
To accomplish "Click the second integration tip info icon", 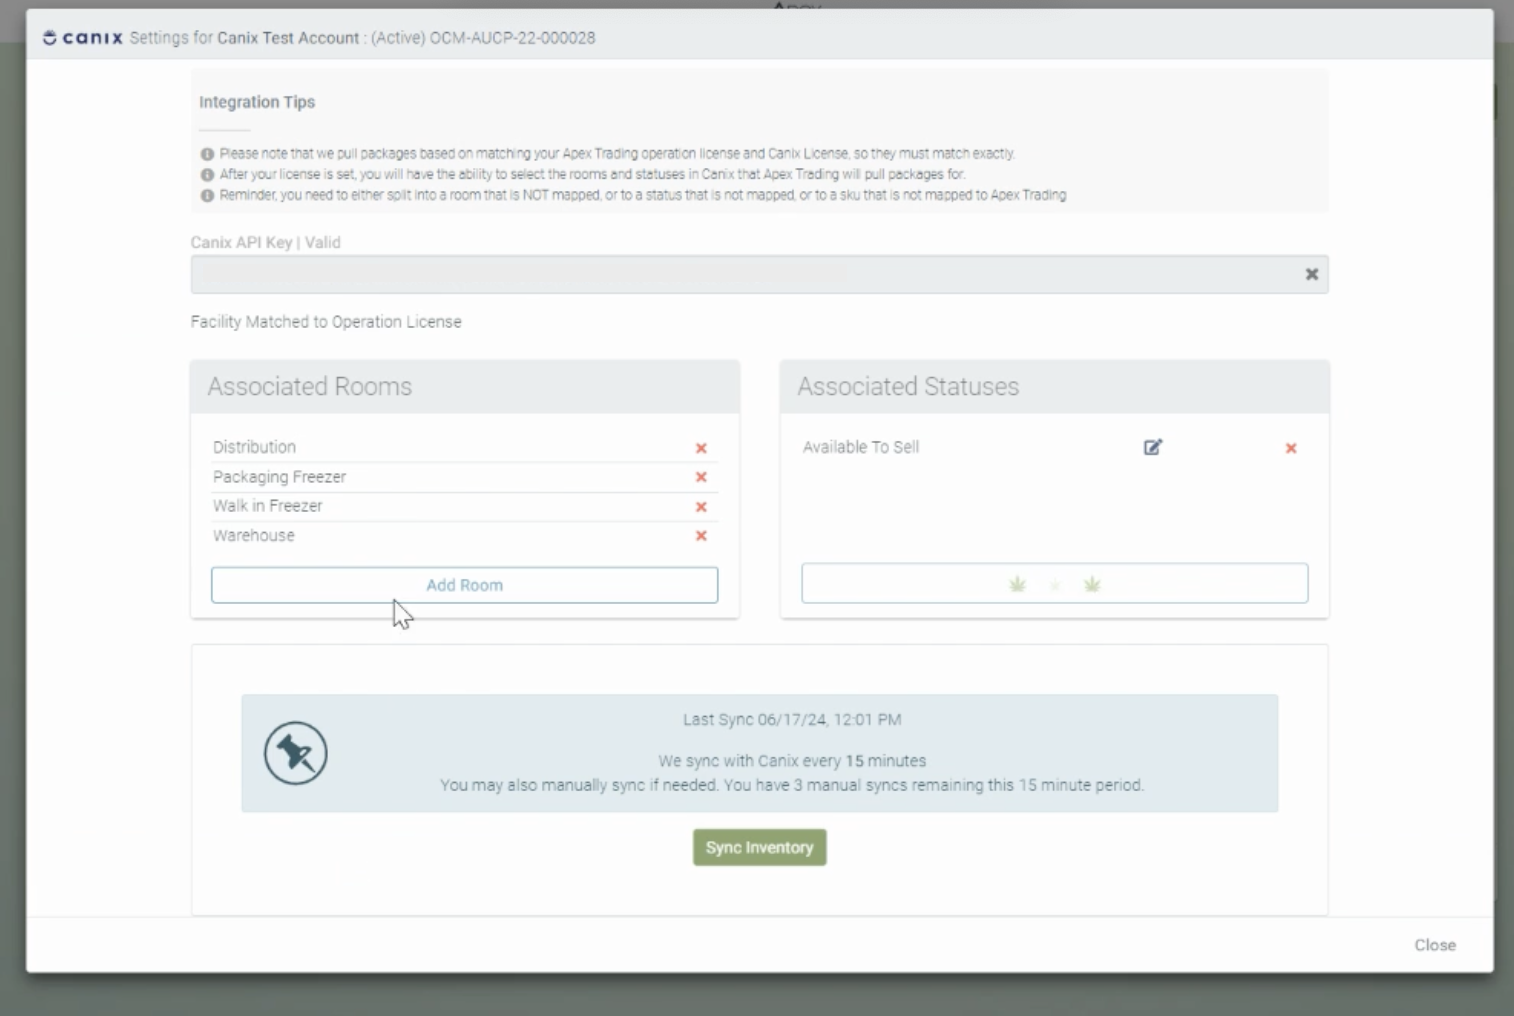I will click(208, 175).
